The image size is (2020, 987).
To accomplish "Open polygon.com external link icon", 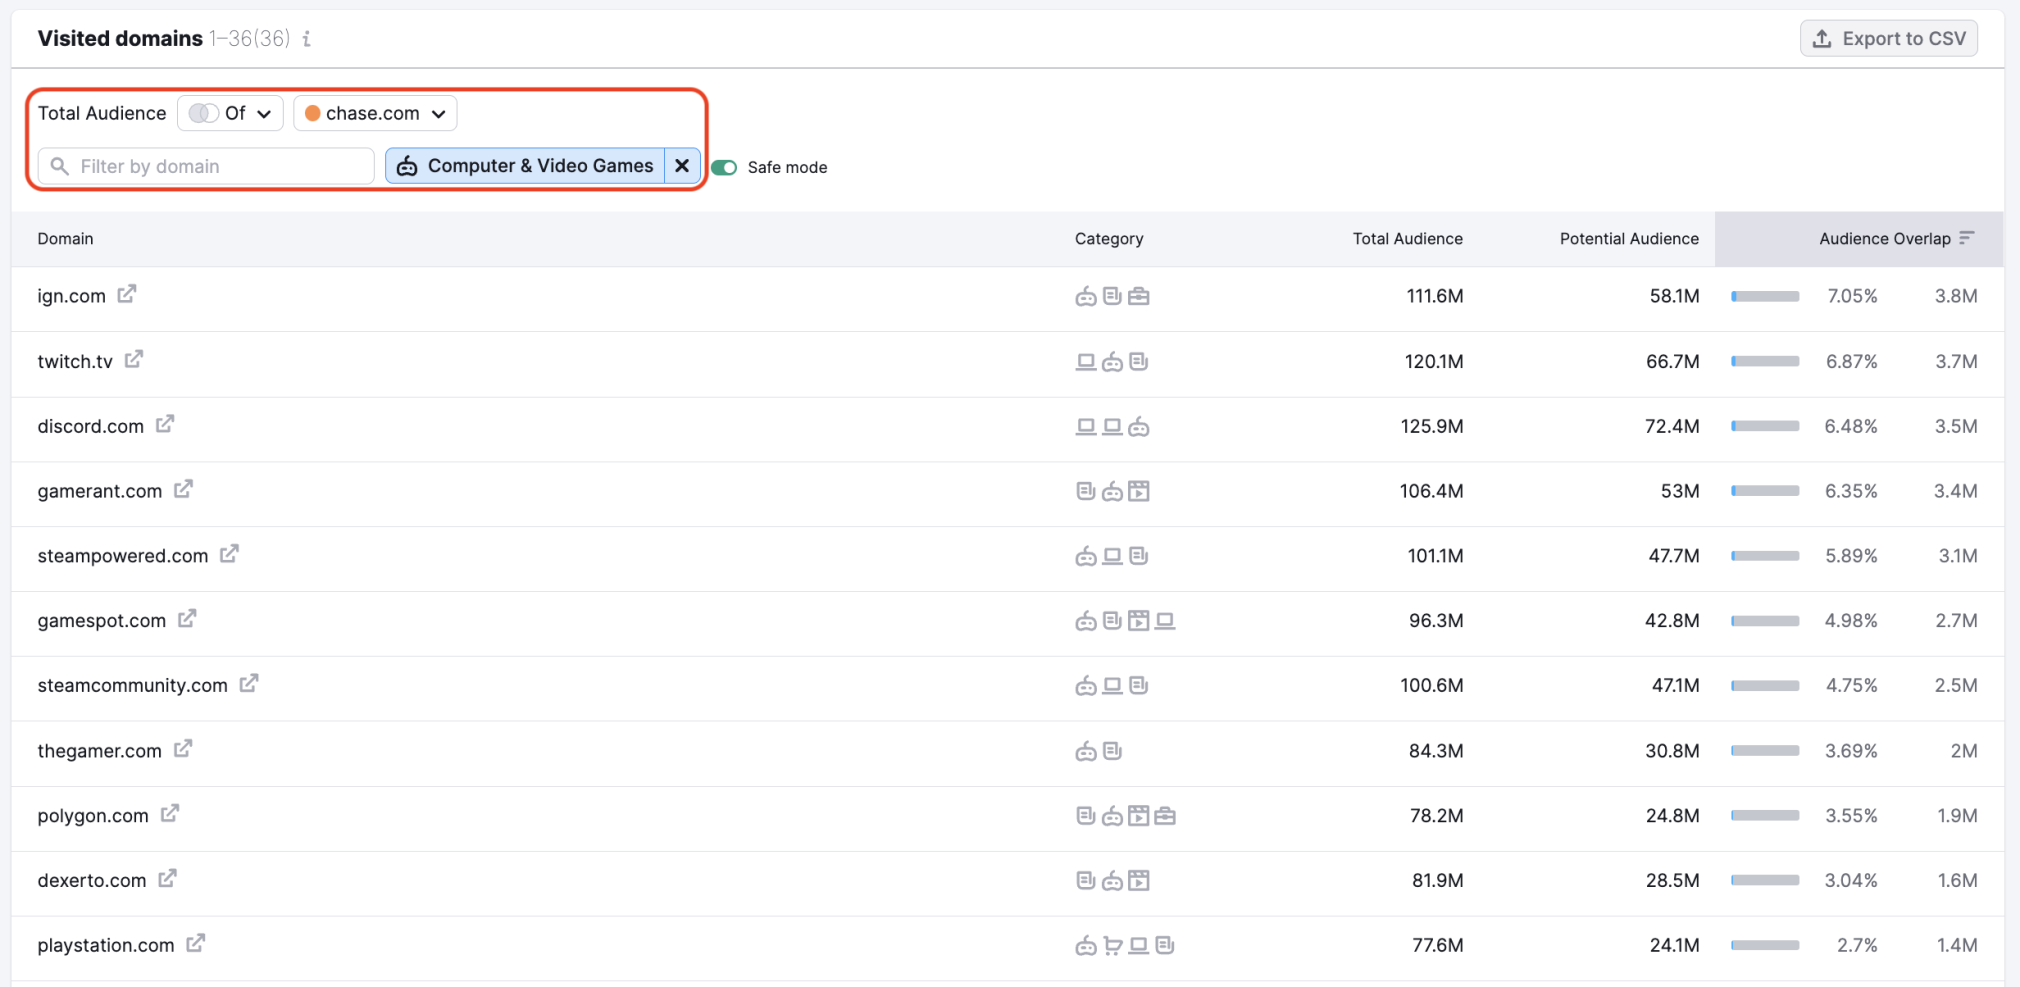I will (170, 813).
